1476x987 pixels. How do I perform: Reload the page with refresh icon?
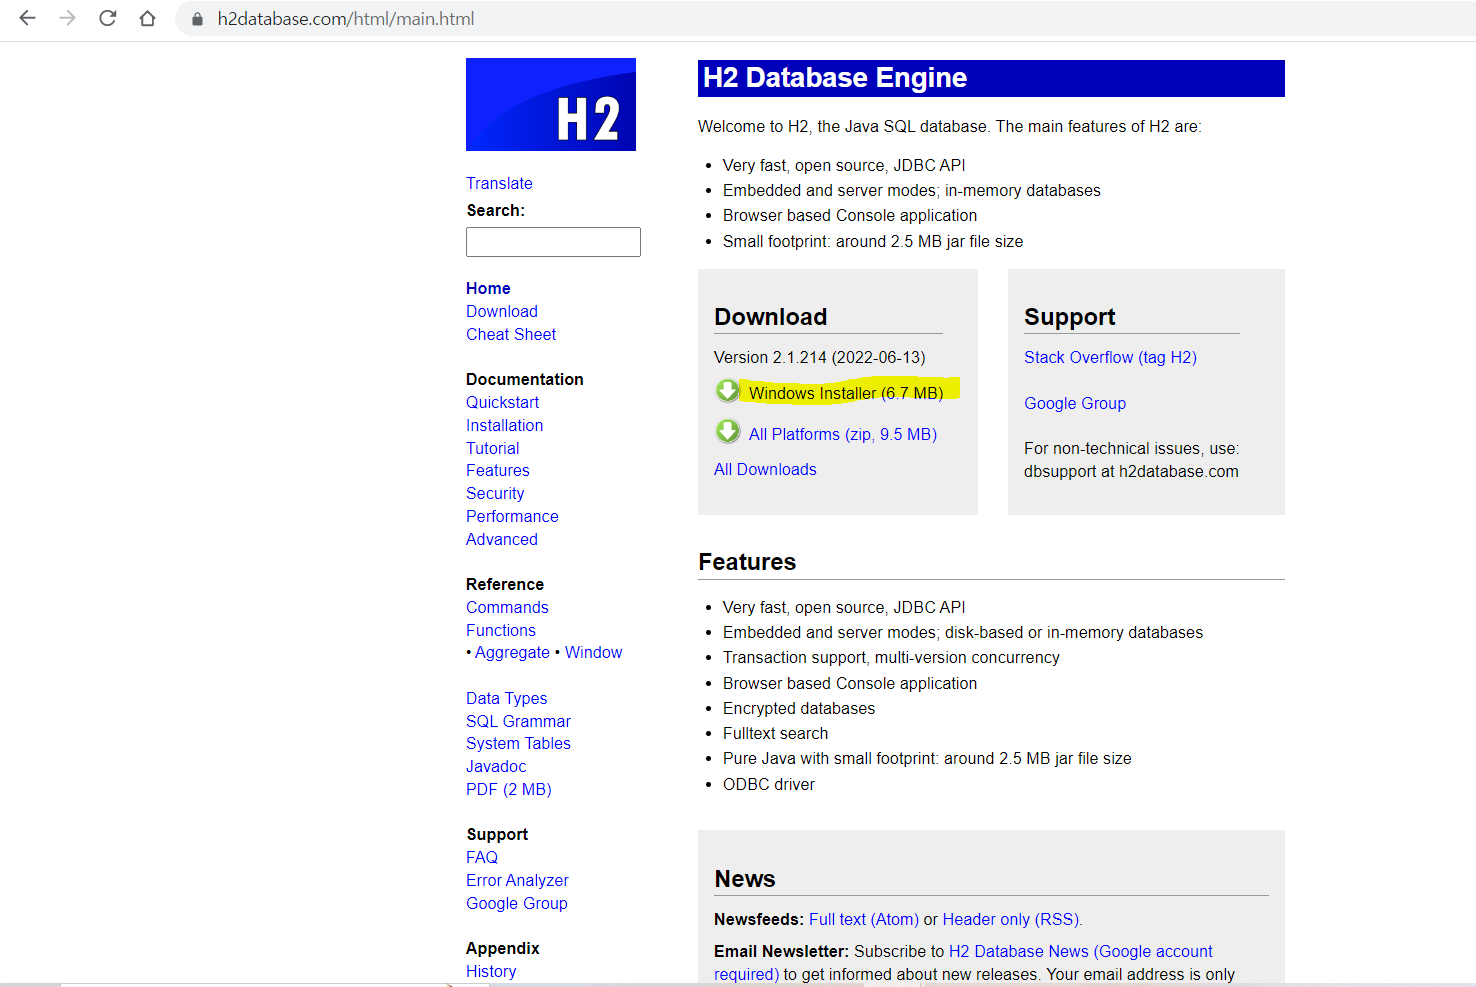[107, 18]
